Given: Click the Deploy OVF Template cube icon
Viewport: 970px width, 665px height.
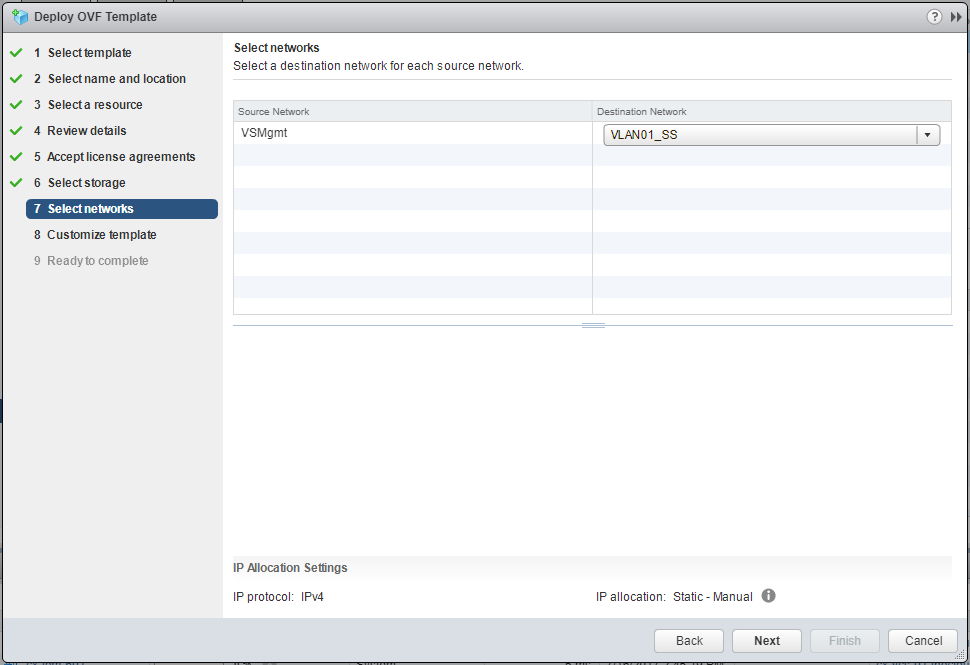Looking at the screenshot, I should tap(19, 16).
